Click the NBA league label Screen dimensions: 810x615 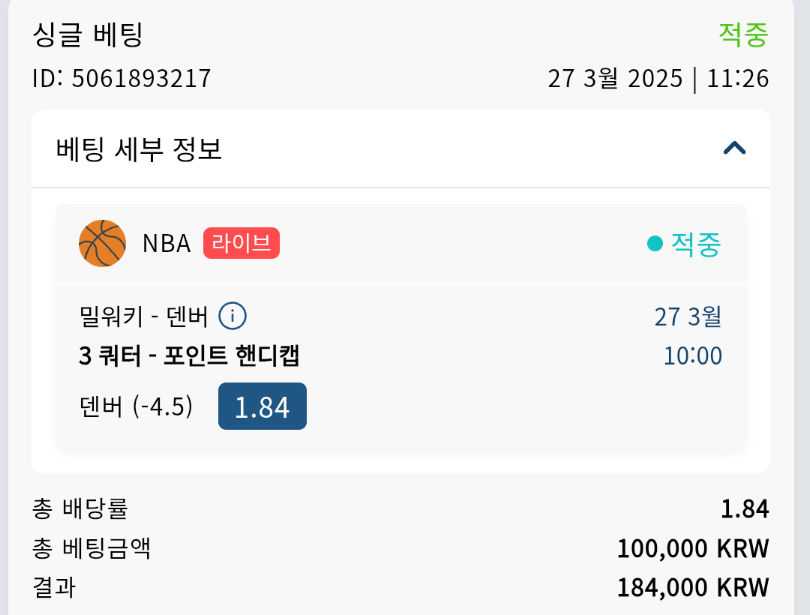166,243
